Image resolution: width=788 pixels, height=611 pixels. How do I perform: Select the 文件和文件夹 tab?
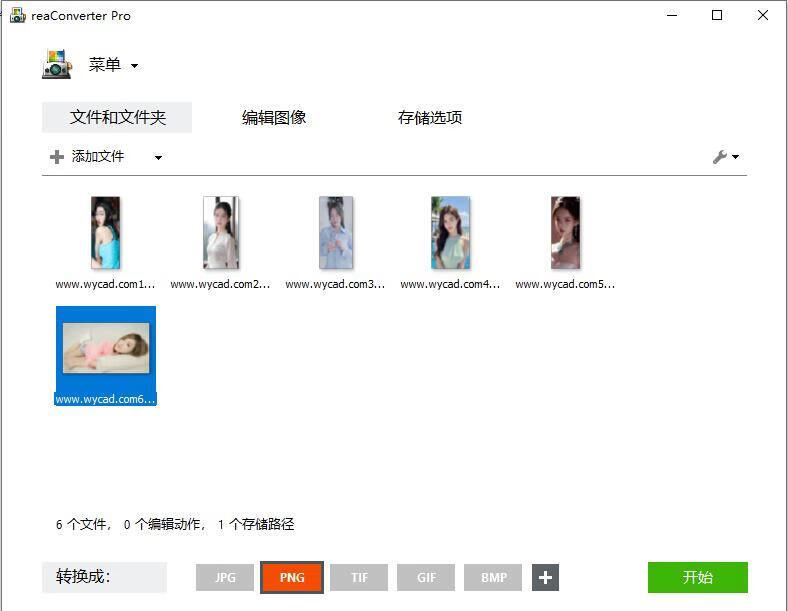117,117
